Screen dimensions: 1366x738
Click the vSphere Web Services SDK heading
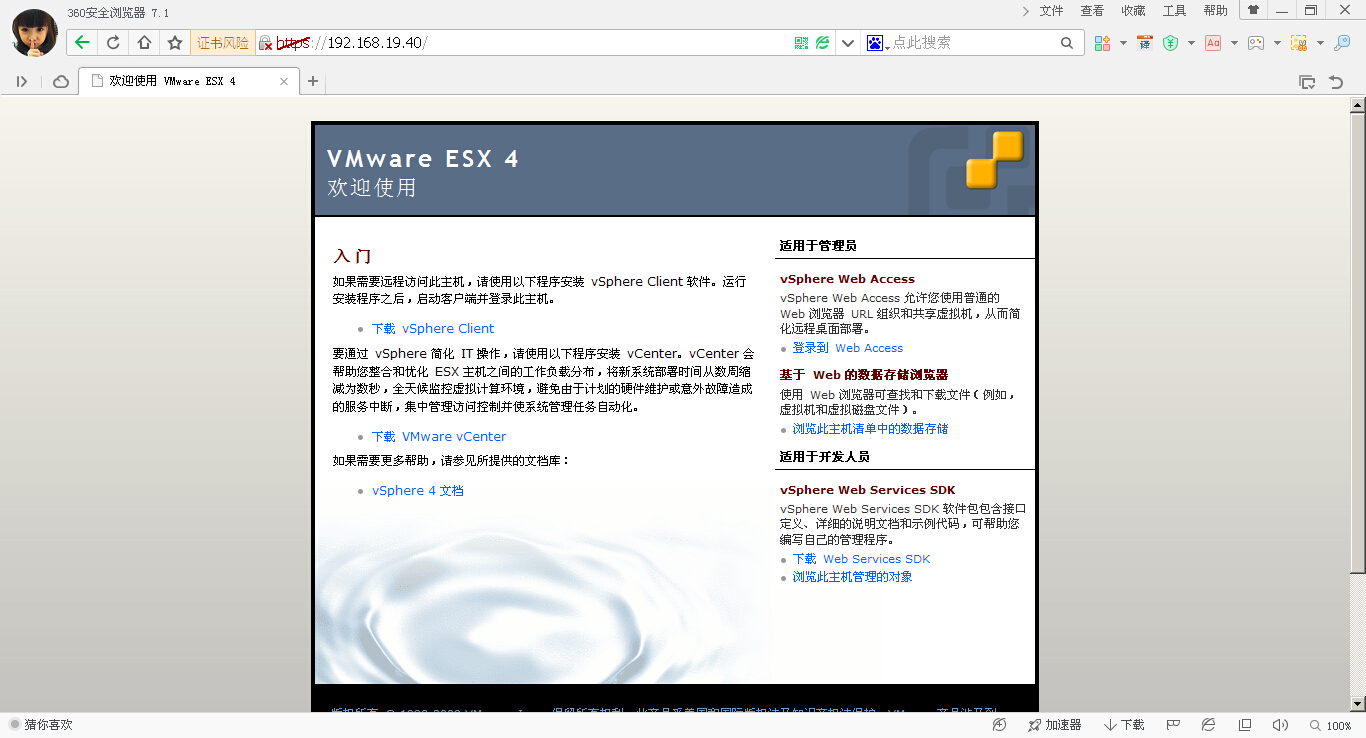pyautogui.click(x=868, y=490)
